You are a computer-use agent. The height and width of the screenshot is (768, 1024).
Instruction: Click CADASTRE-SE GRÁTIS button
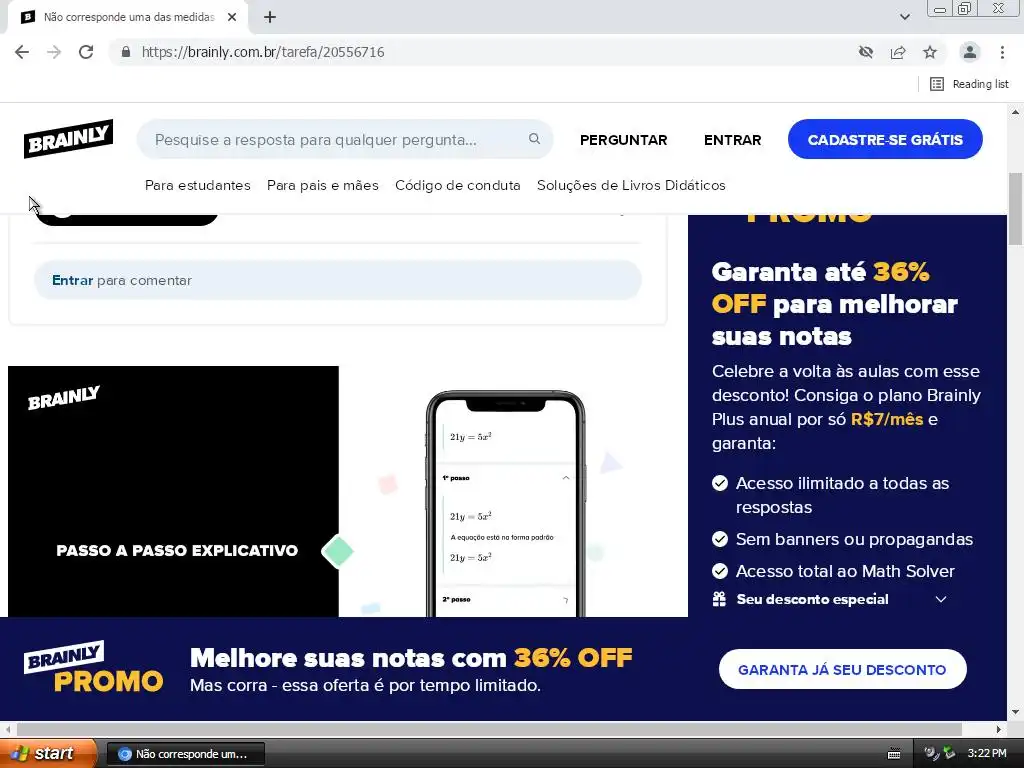[x=885, y=139]
